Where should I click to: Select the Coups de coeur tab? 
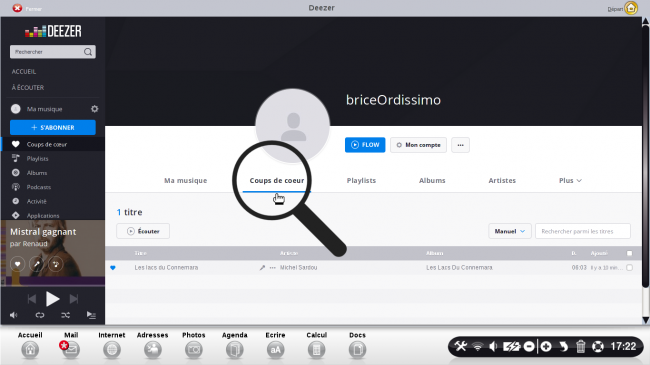coord(276,180)
